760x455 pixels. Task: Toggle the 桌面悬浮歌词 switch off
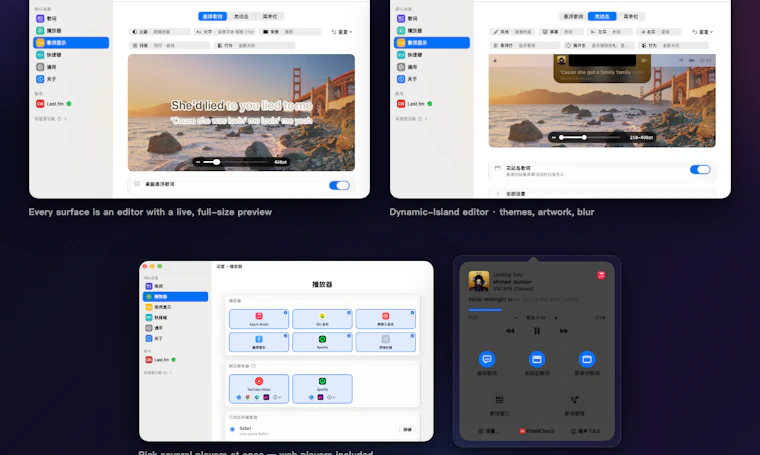(339, 185)
